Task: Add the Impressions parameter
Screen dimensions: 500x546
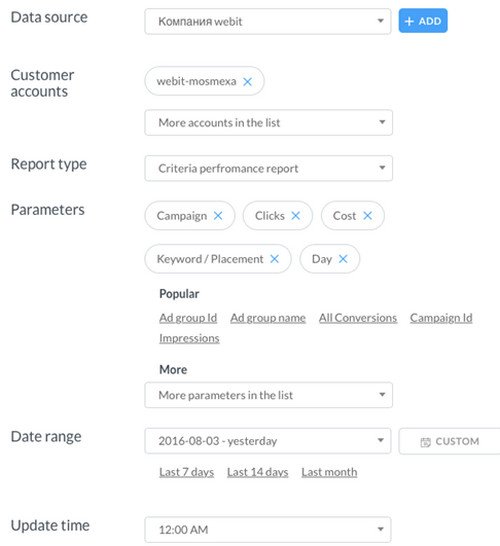Action: [189, 338]
